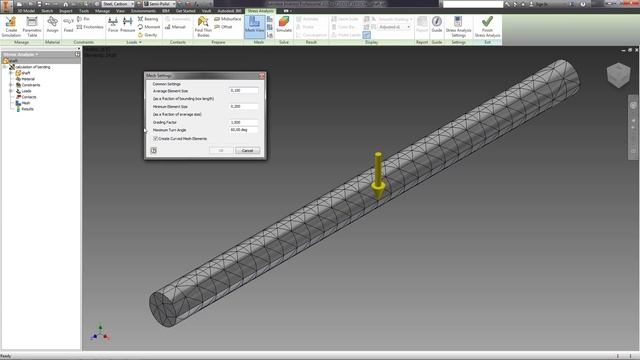Select the Stress Analysis ribbon tab
Image resolution: width=640 pixels, height=360 pixels.
[x=260, y=11]
